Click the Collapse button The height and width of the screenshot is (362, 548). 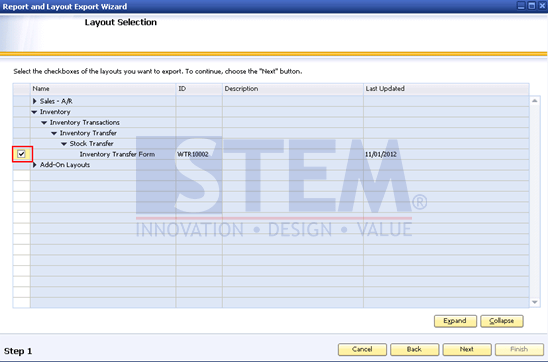coord(502,321)
